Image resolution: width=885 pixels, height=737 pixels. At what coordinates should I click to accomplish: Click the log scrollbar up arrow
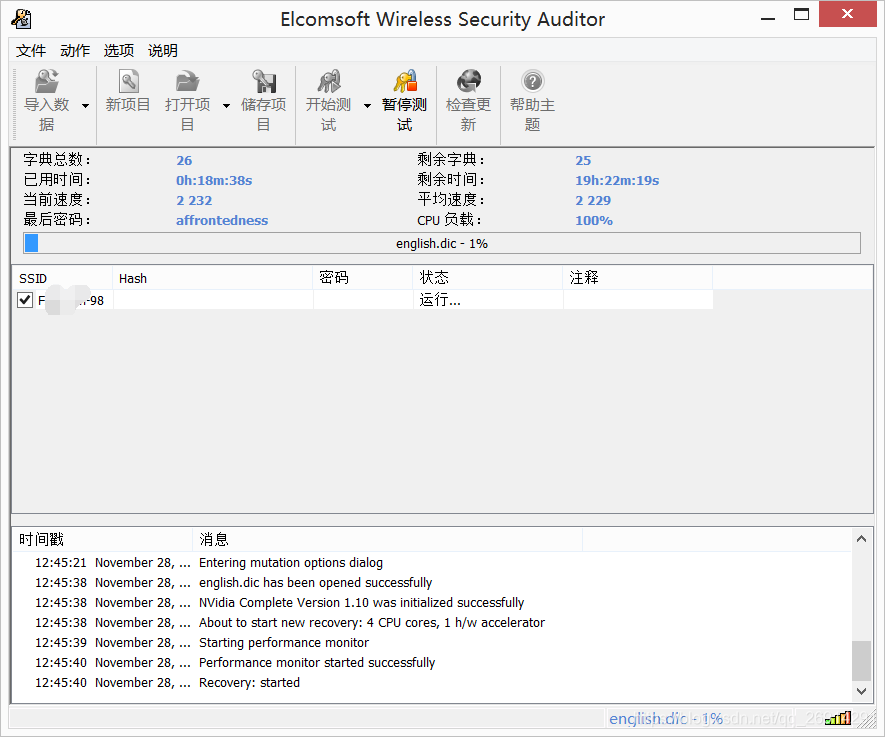pyautogui.click(x=861, y=539)
